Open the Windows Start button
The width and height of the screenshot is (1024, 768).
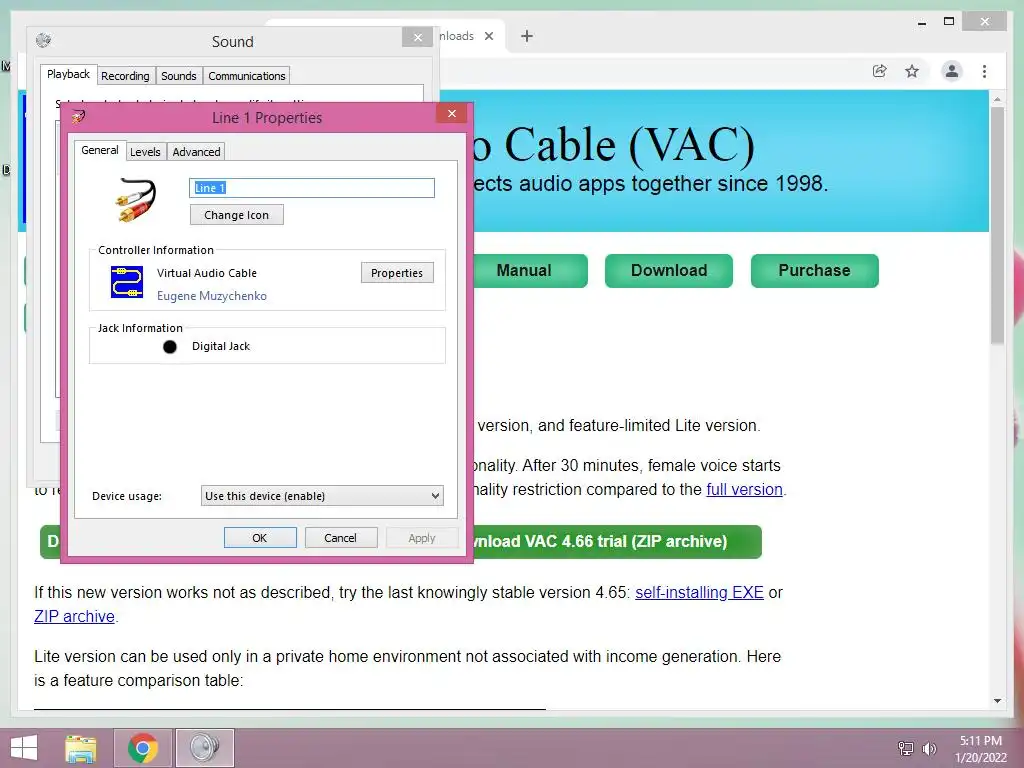24,748
